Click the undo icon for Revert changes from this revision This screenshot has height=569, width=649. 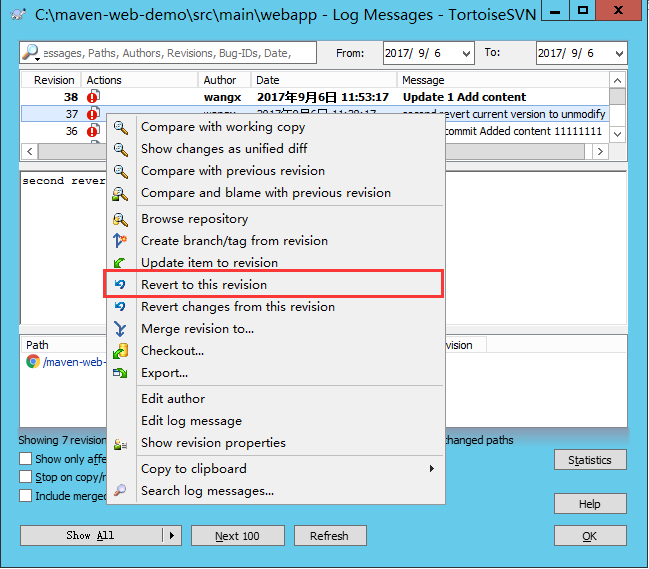point(120,307)
